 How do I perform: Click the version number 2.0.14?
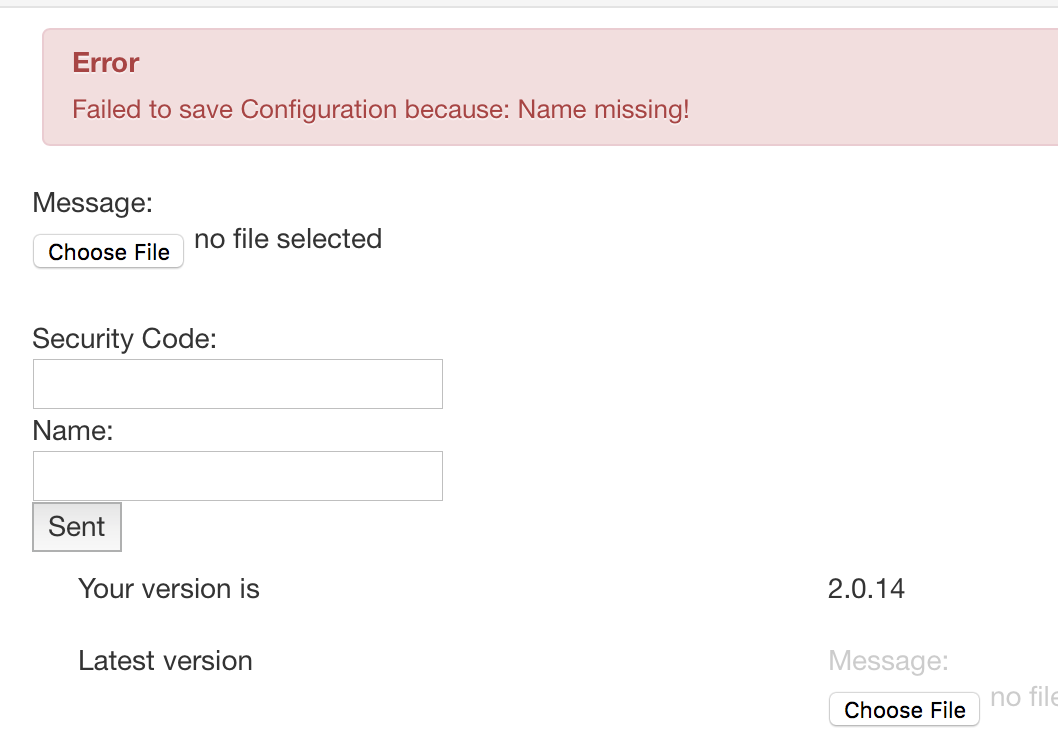(x=866, y=589)
